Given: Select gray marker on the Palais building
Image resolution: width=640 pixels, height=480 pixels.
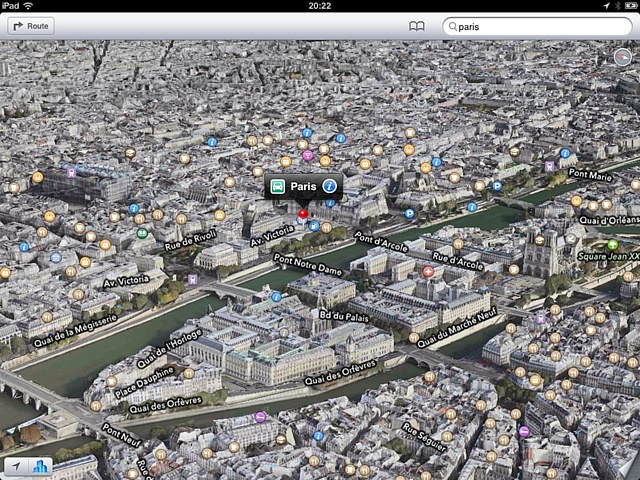Looking at the screenshot, I should [284, 333].
